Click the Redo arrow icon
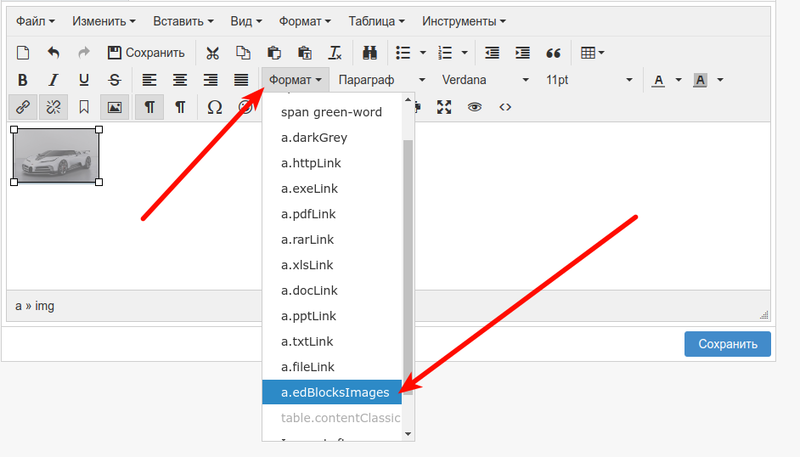 point(84,53)
